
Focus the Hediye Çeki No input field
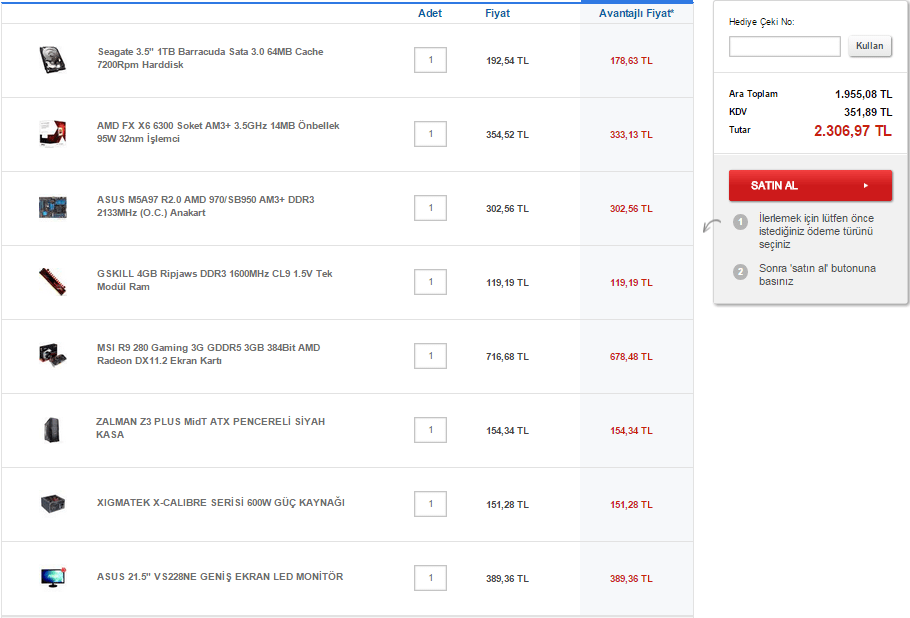pyautogui.click(x=785, y=46)
